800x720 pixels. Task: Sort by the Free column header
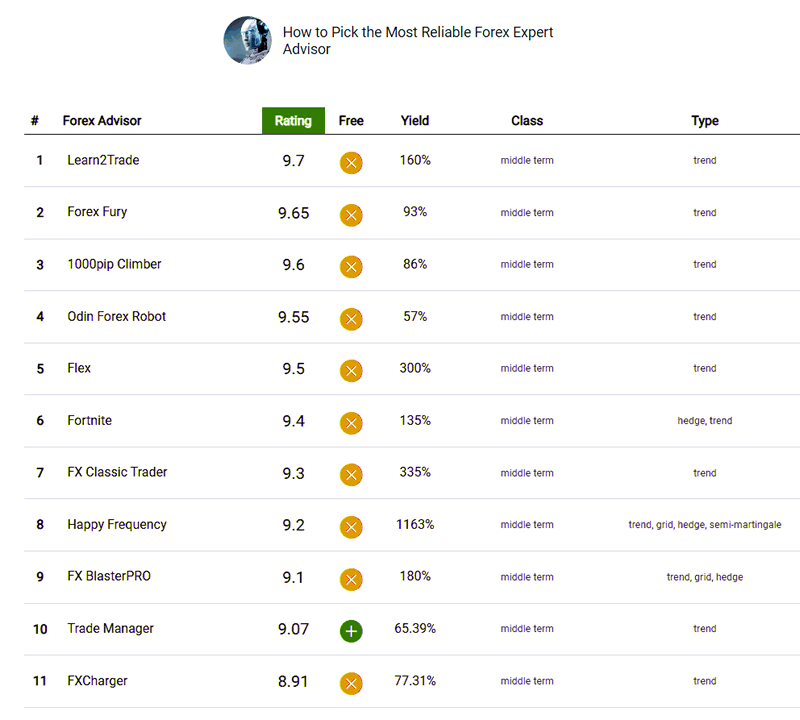pyautogui.click(x=351, y=121)
